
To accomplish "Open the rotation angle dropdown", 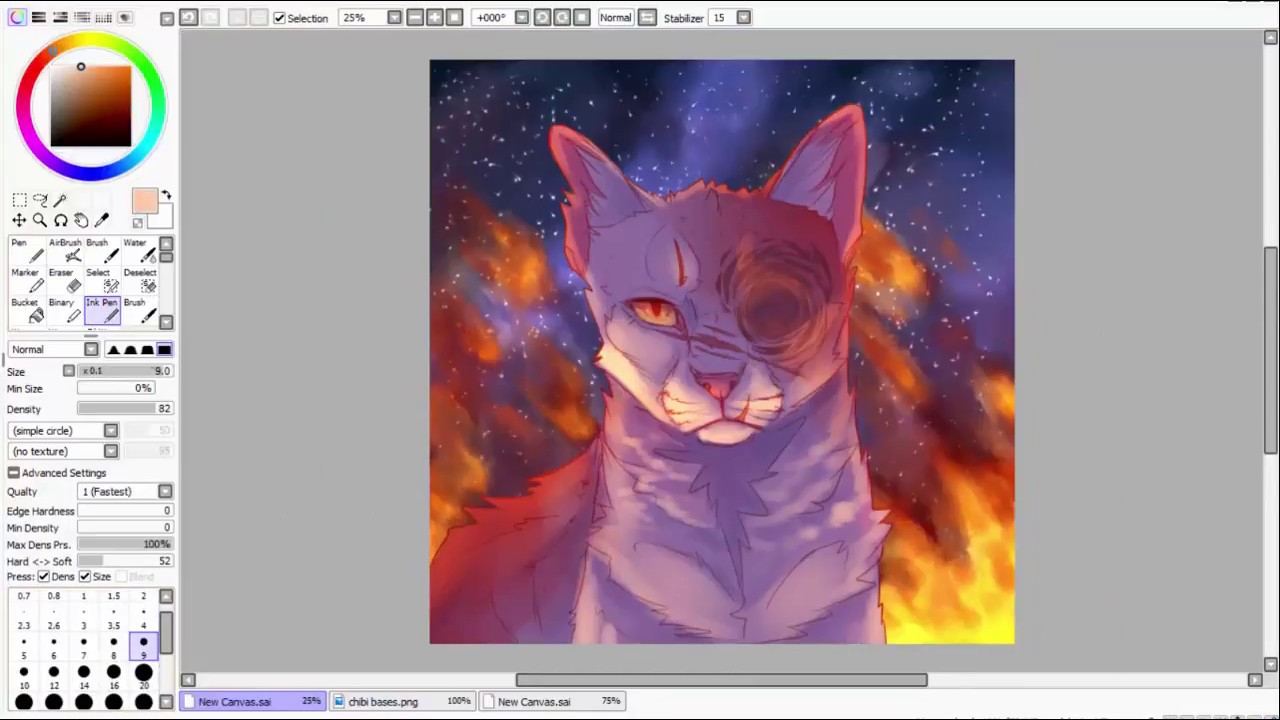I will (x=521, y=18).
